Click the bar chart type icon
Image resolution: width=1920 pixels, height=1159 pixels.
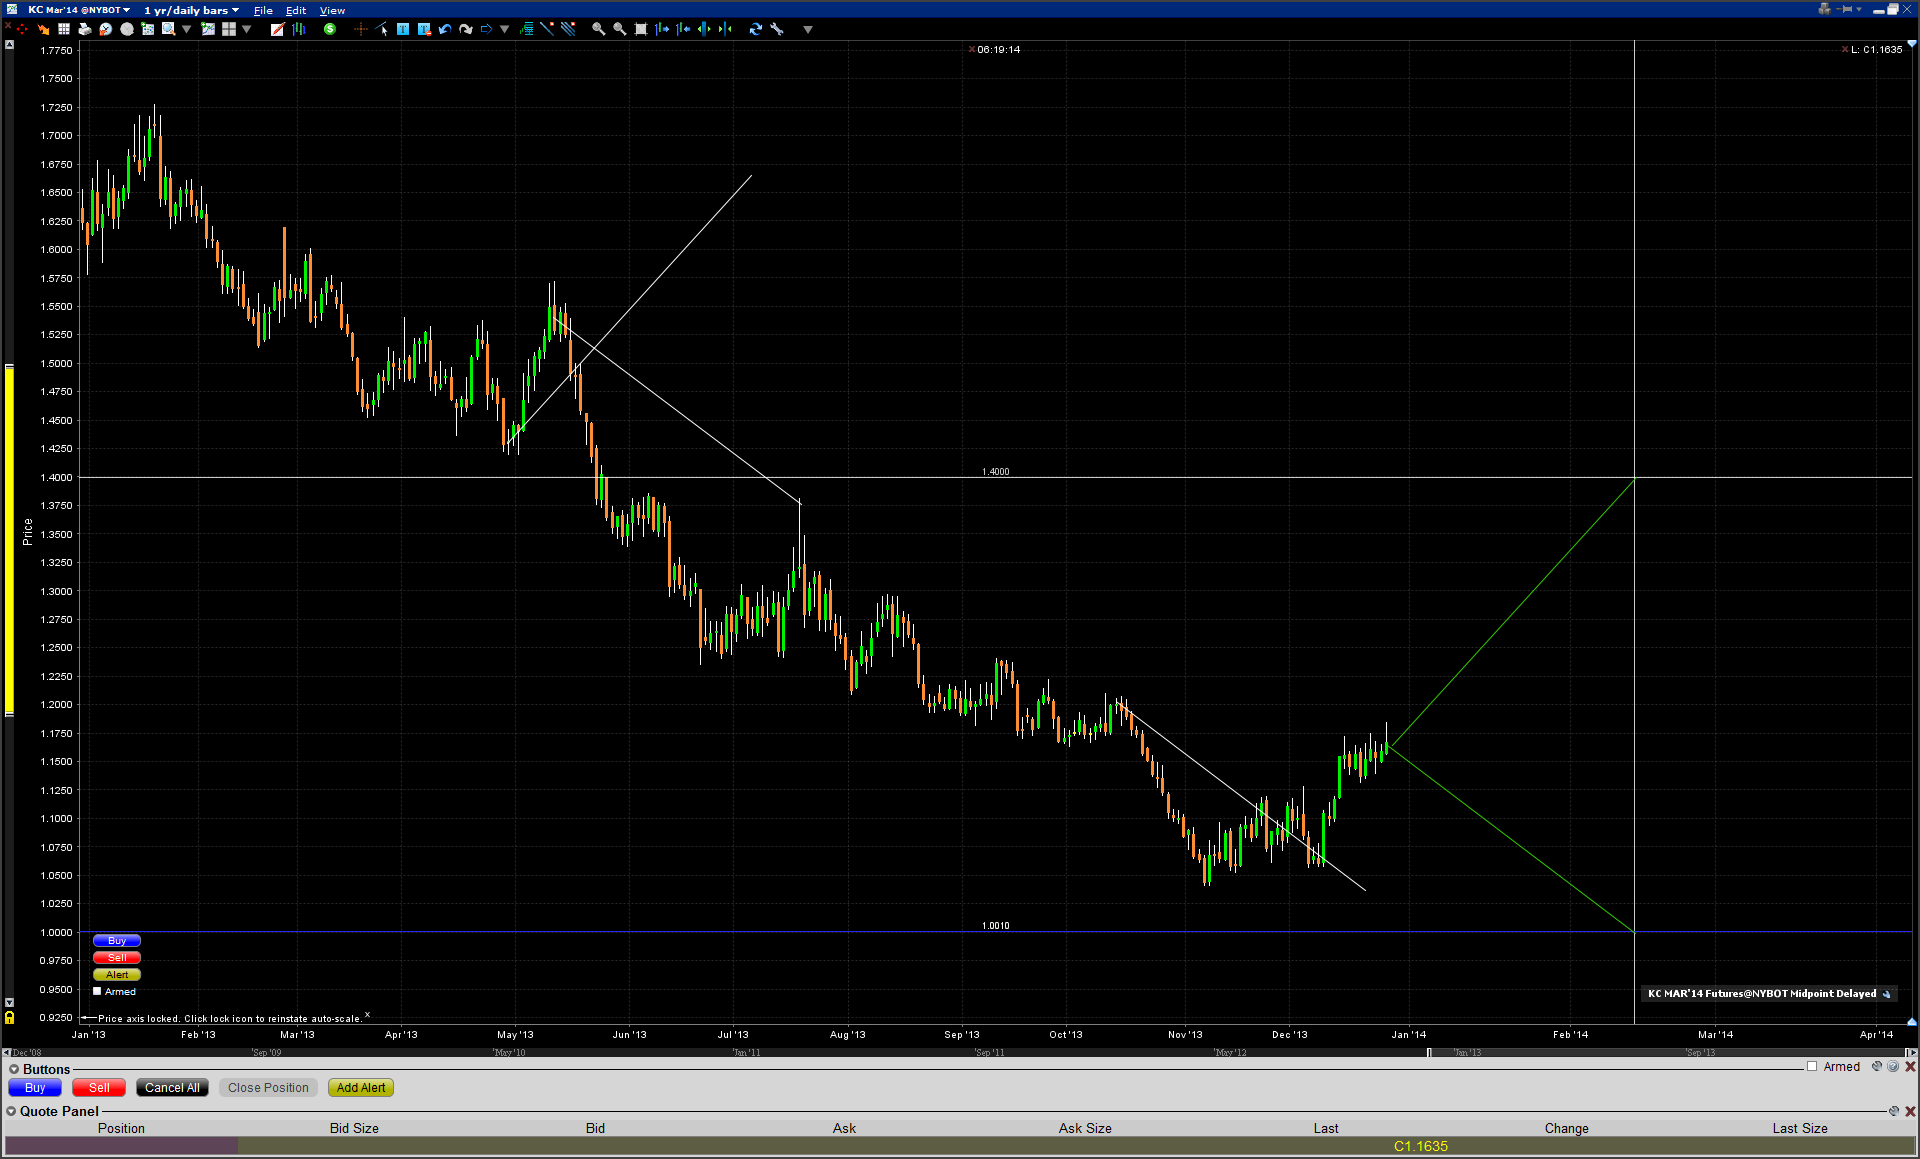pyautogui.click(x=298, y=29)
